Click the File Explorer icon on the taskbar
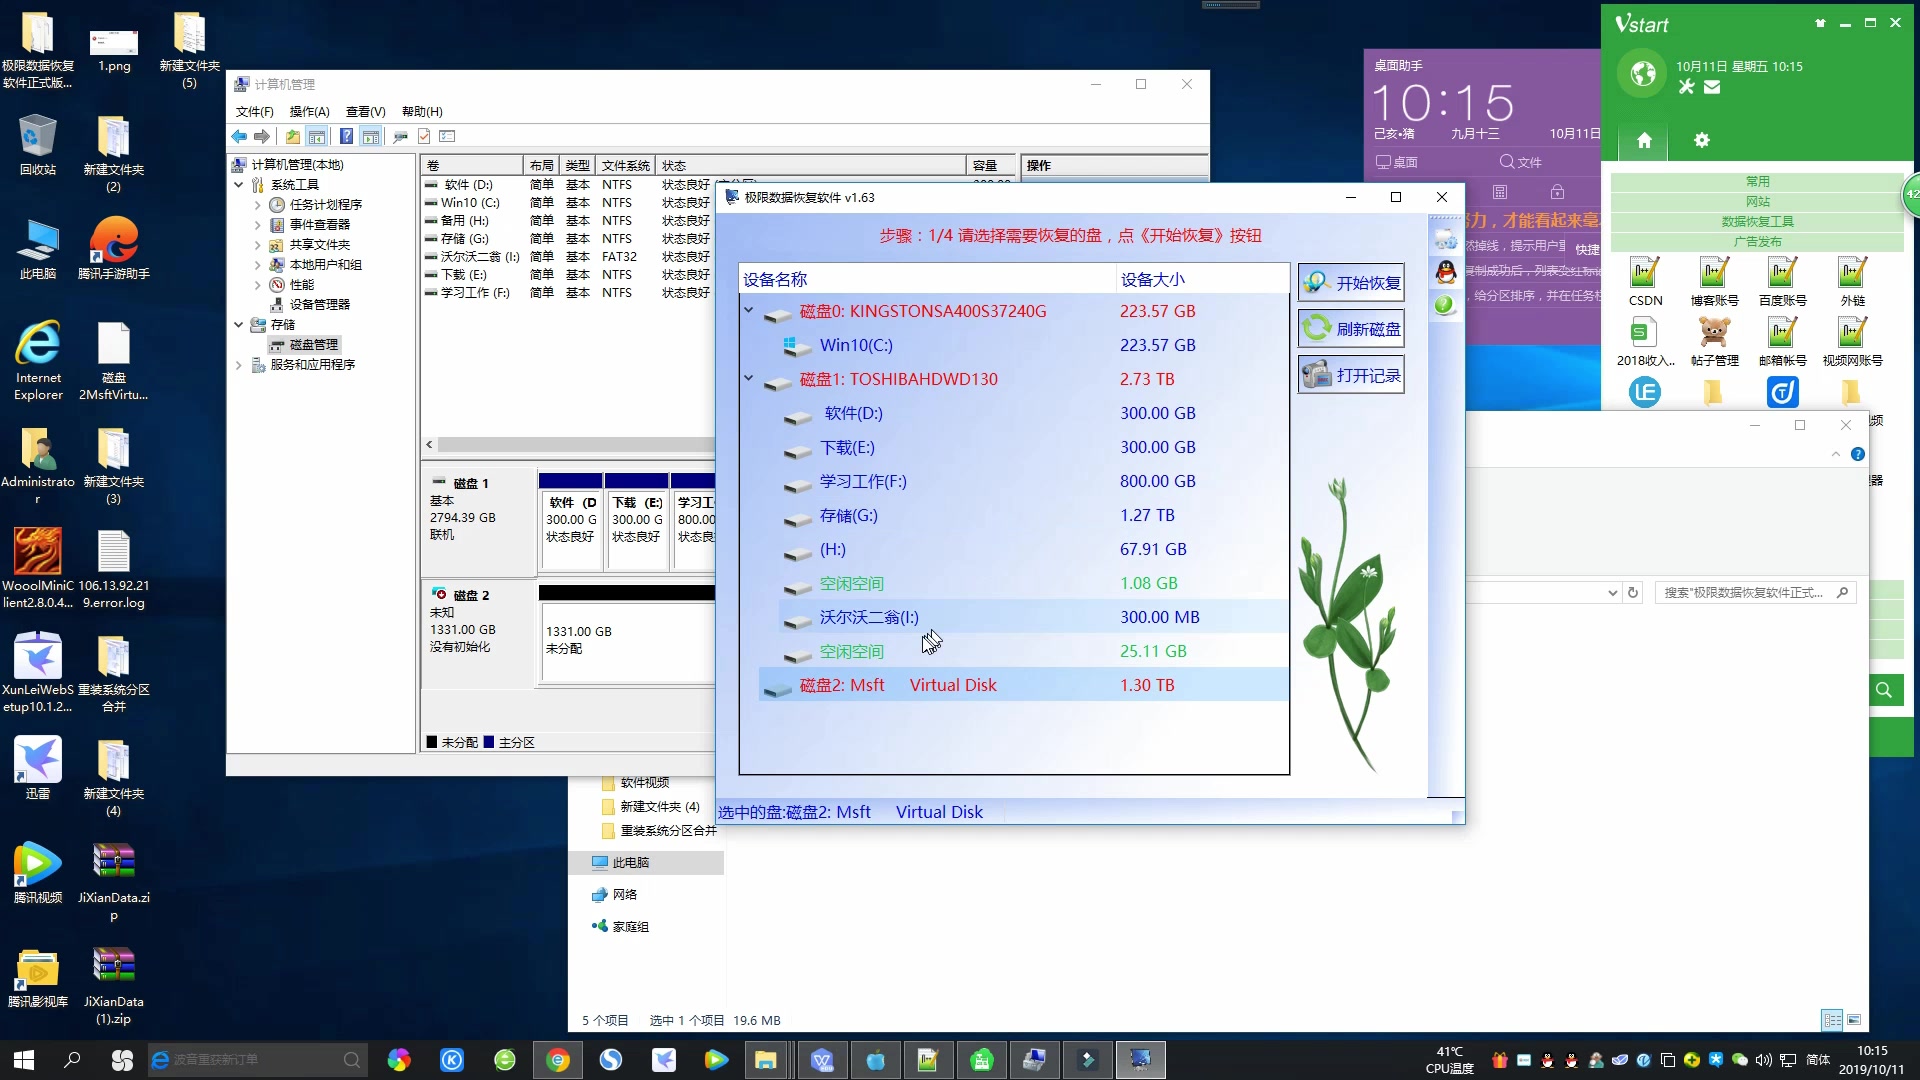 tap(766, 1060)
